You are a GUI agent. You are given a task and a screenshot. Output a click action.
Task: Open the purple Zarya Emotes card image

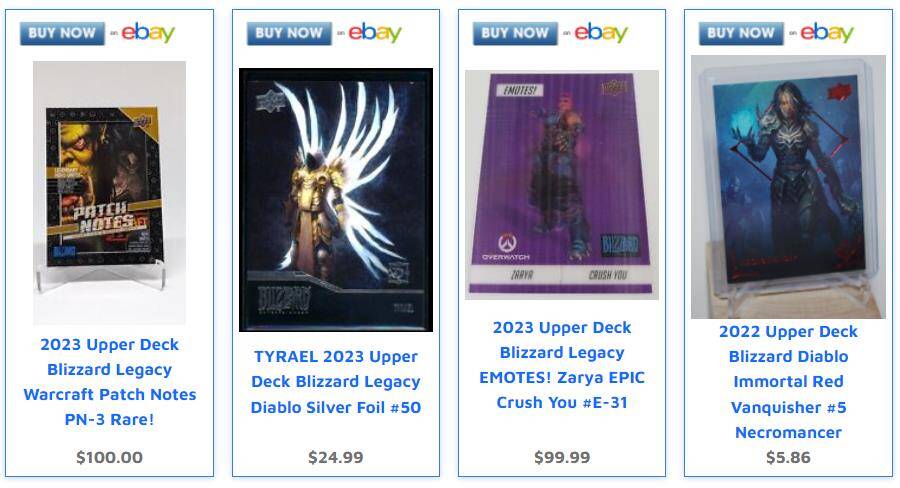pos(562,185)
